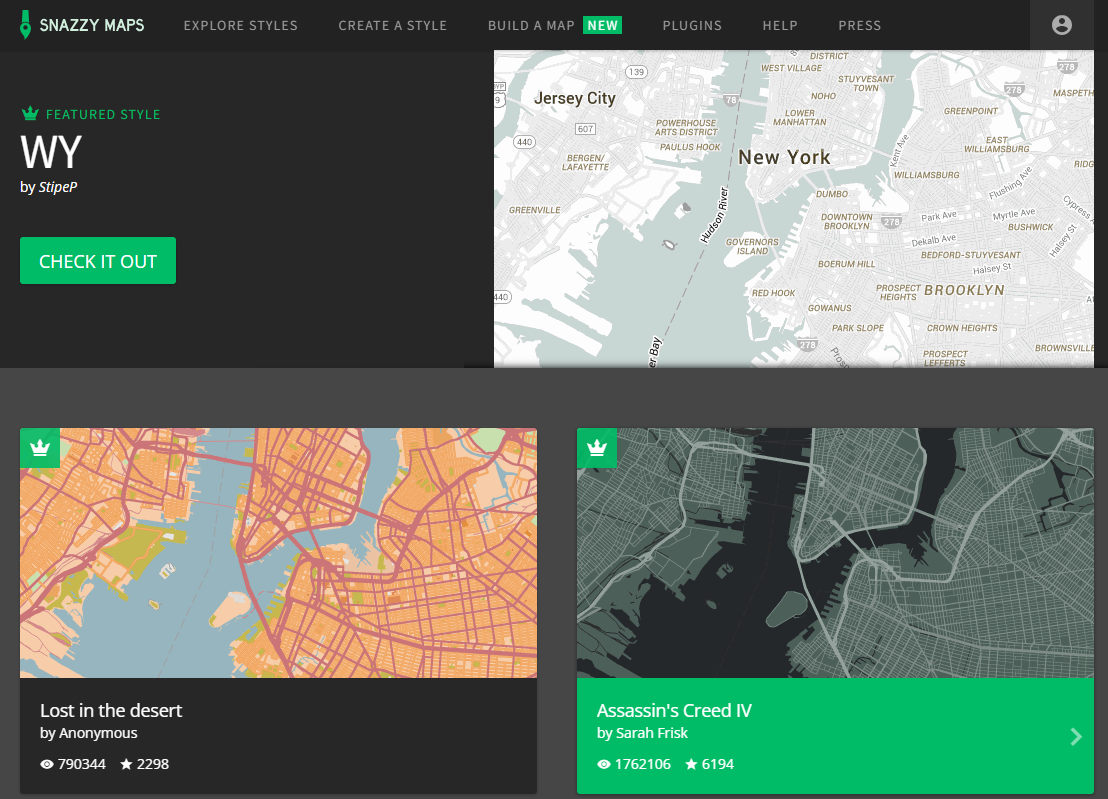Click the Snazzy Maps pin logo
This screenshot has height=799, width=1108.
pos(25,25)
